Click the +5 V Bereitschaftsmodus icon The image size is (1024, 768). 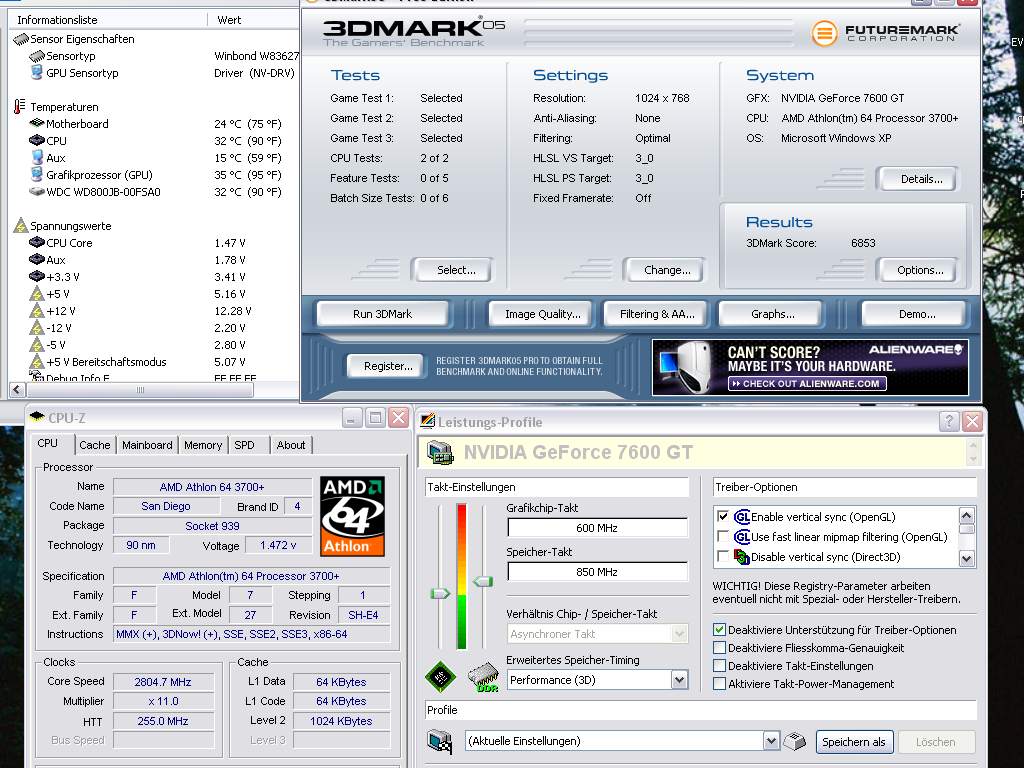(37, 361)
